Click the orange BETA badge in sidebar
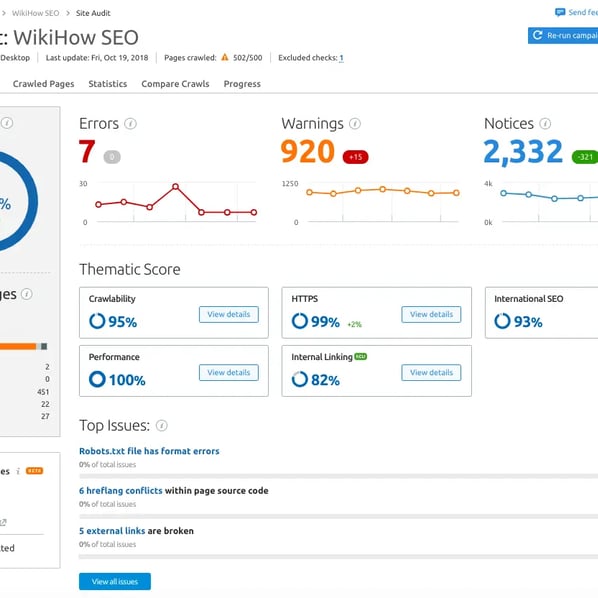This screenshot has height=598, width=598. [34, 471]
